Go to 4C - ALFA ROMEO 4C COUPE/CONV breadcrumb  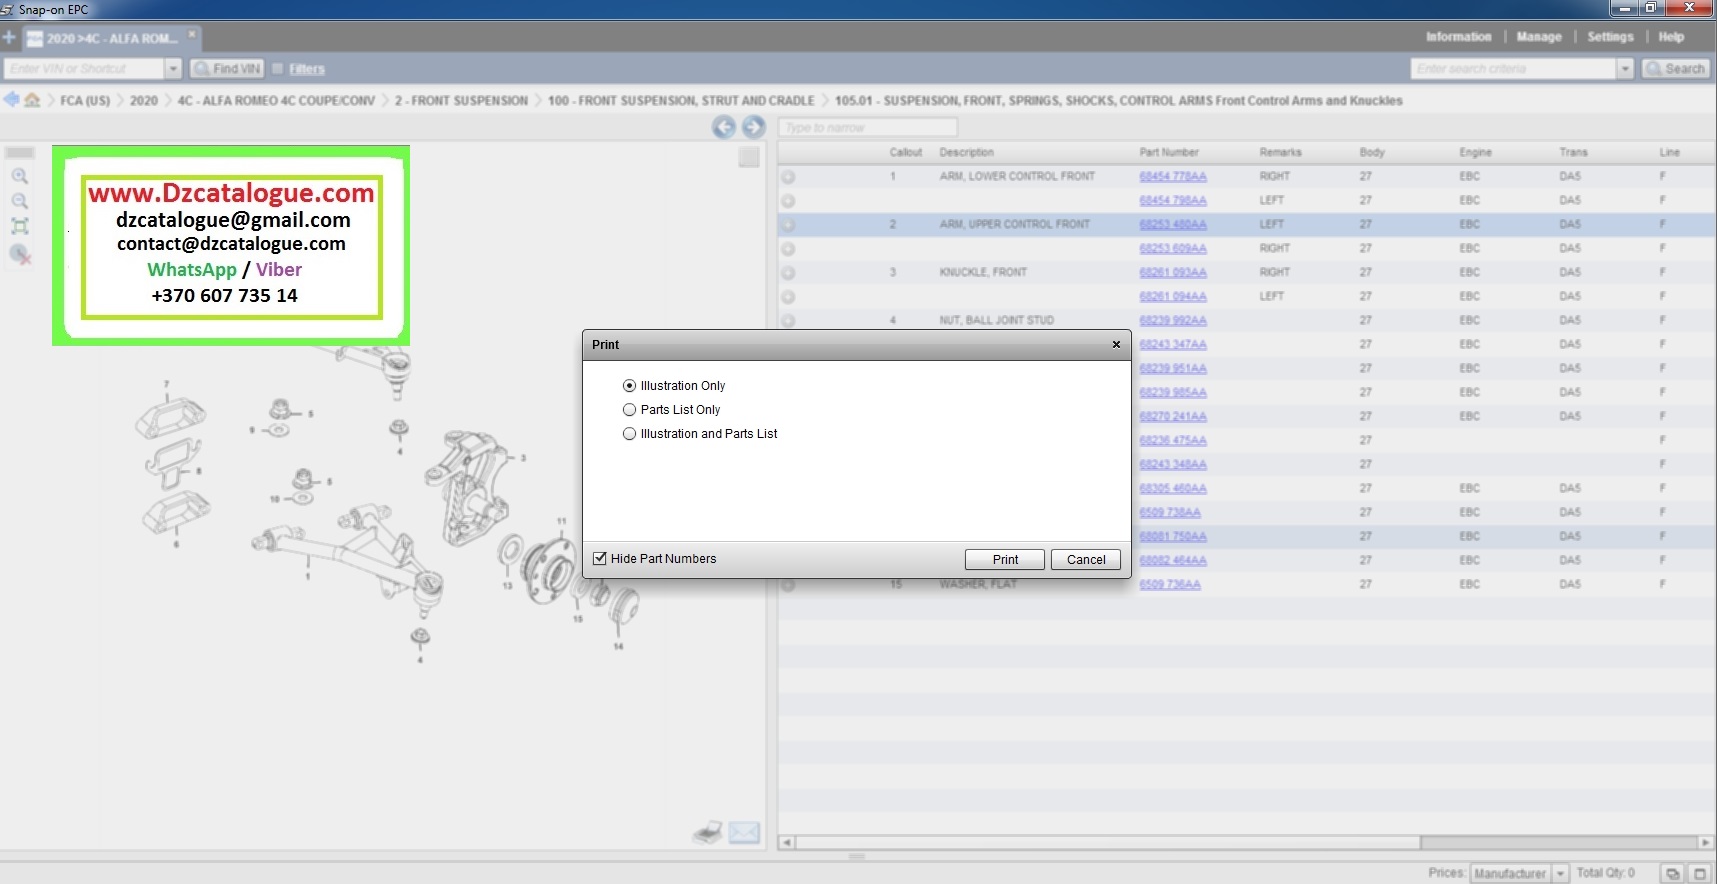point(276,101)
